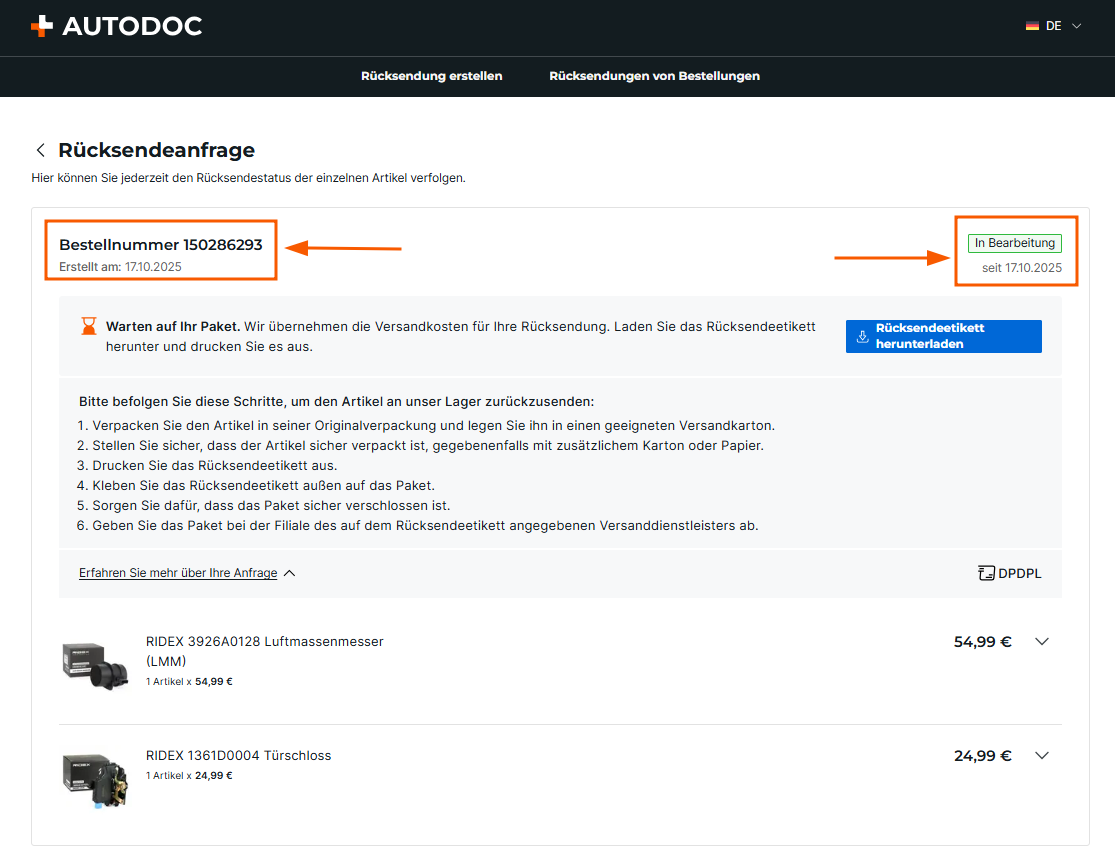This screenshot has width=1115, height=859.
Task: Click the Erfahren Sie mehr über Ihre Anfrage link
Action: tap(178, 573)
